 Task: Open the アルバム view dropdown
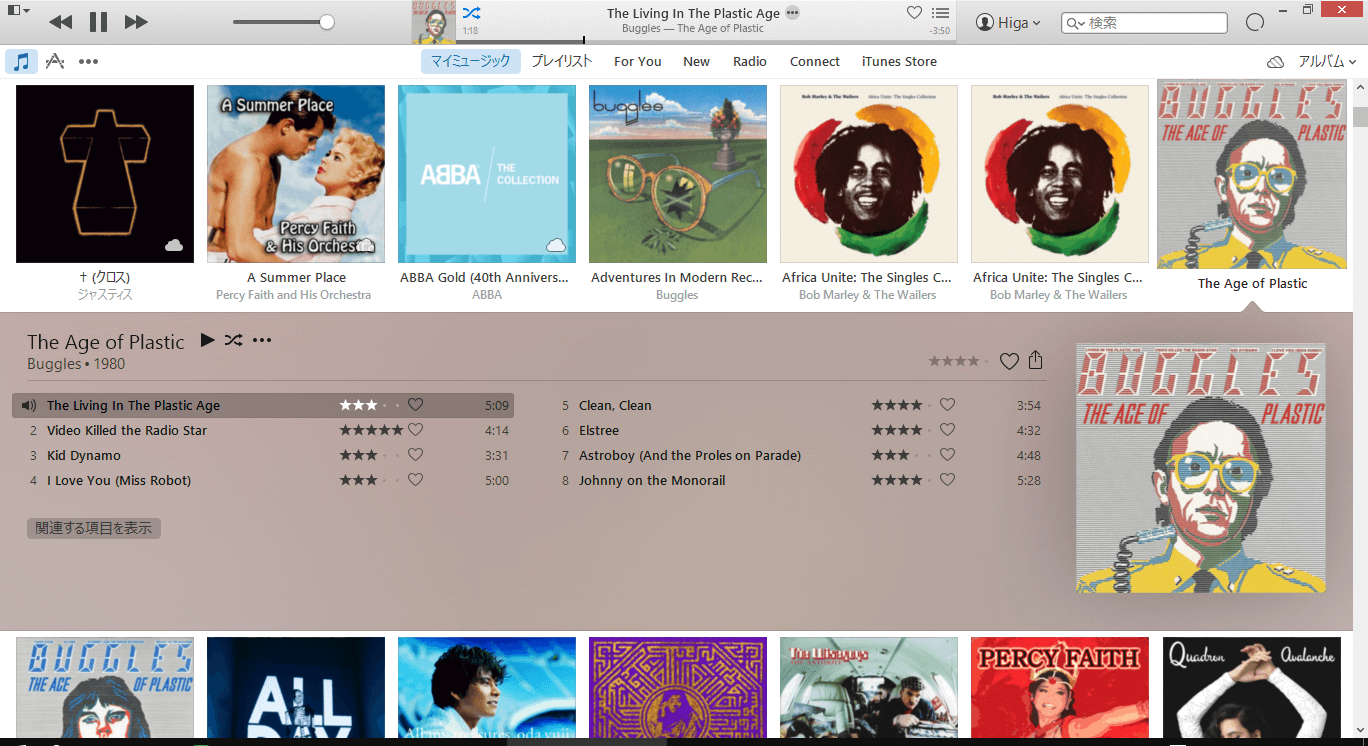[x=1327, y=61]
